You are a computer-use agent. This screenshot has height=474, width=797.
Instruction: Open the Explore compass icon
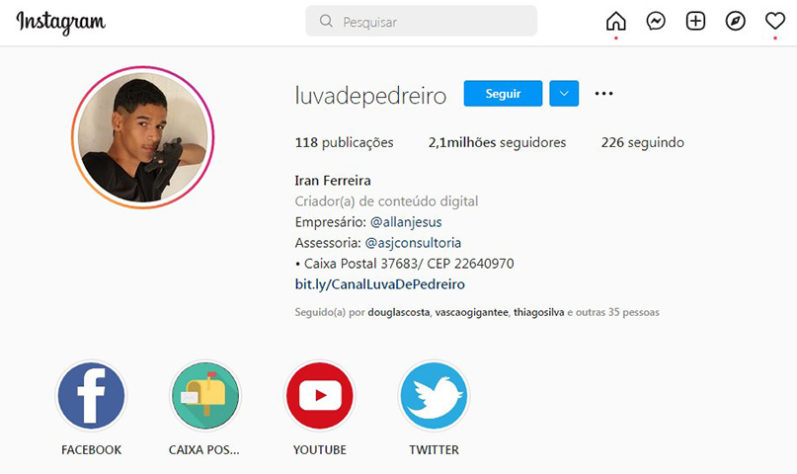point(735,21)
